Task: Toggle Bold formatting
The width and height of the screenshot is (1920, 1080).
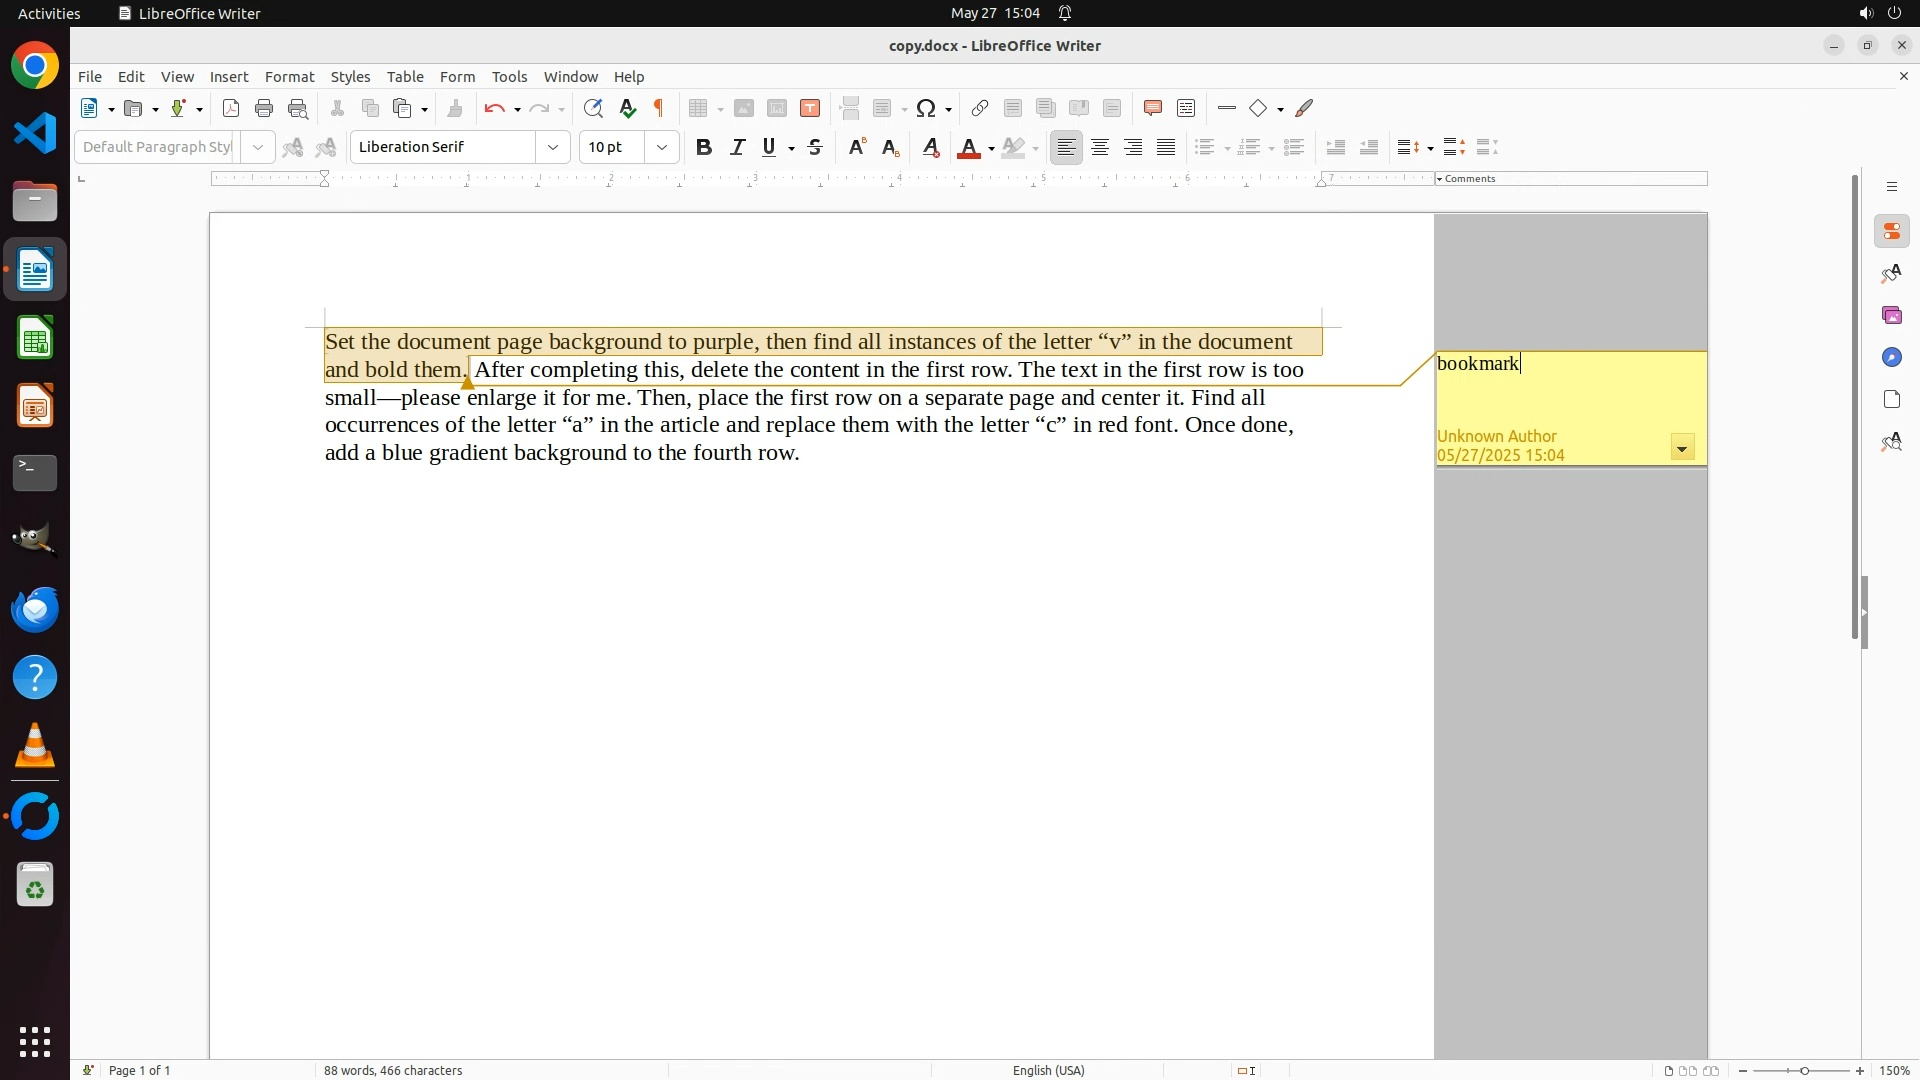Action: coord(704,147)
